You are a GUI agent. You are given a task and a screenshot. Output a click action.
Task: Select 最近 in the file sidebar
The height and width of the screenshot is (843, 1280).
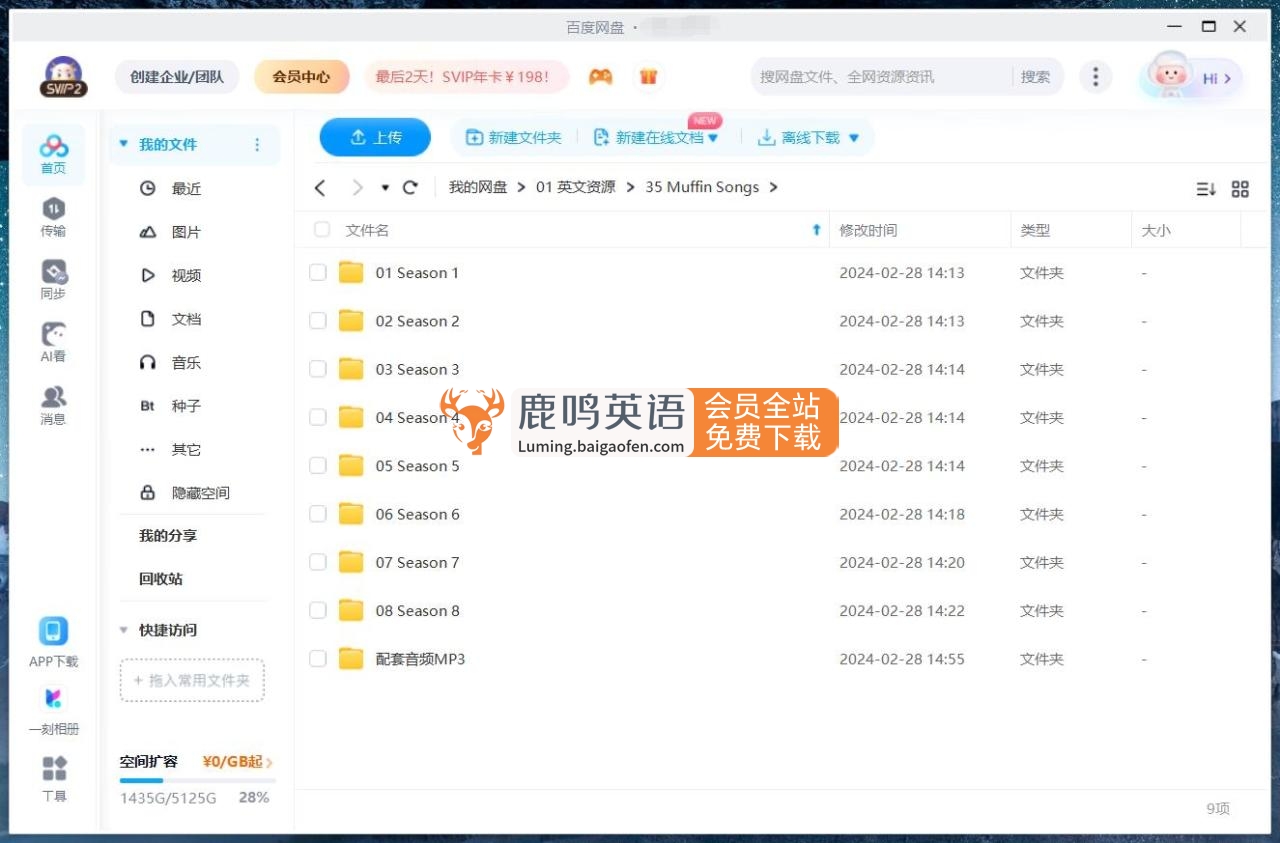tap(186, 188)
